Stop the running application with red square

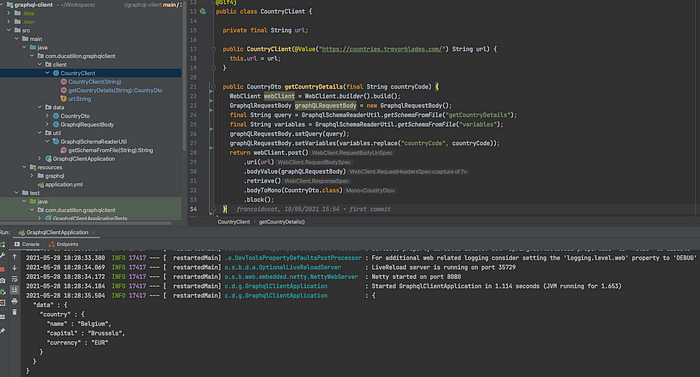[2, 269]
